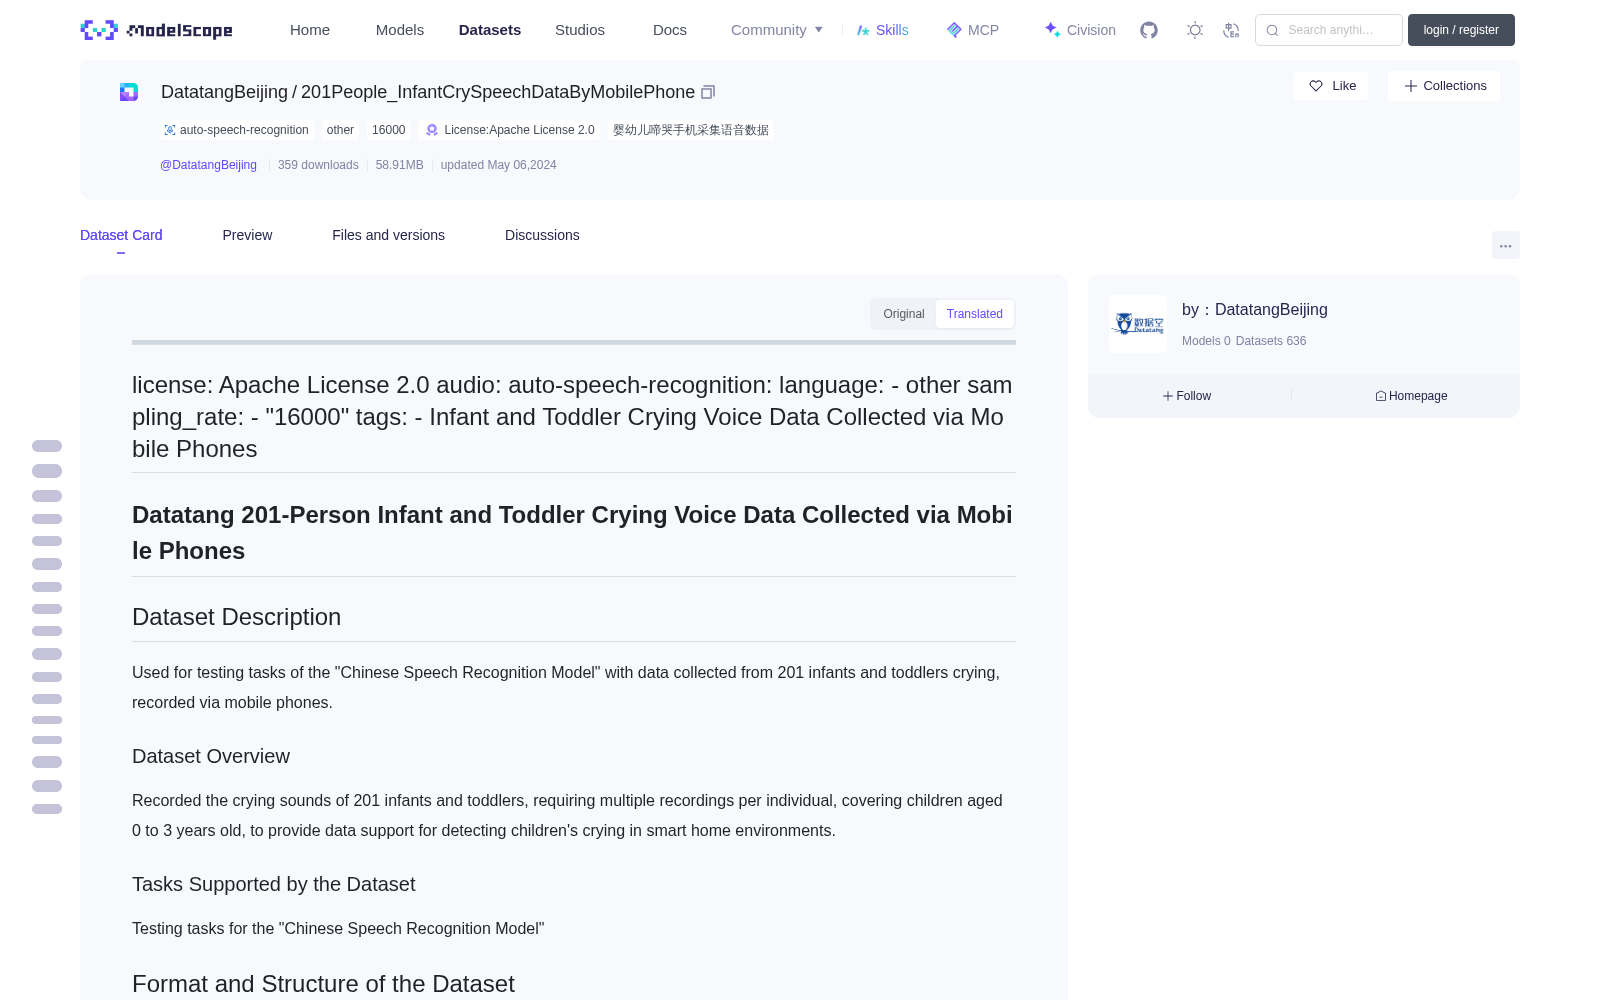The height and width of the screenshot is (1000, 1600).
Task: Click the search magnifier icon
Action: coord(1272,30)
